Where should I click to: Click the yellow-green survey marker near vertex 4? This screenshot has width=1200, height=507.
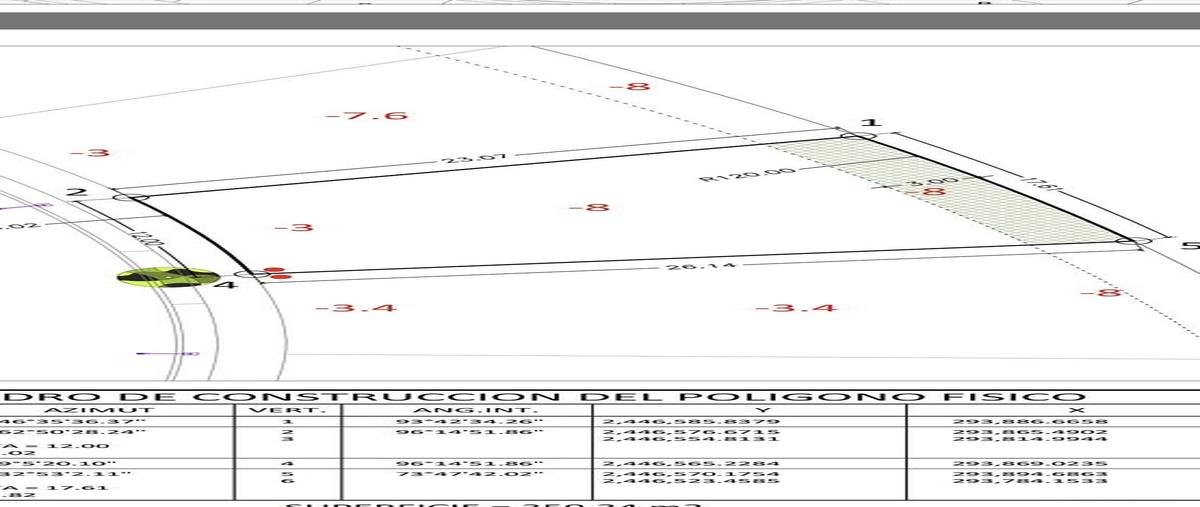[x=167, y=277]
